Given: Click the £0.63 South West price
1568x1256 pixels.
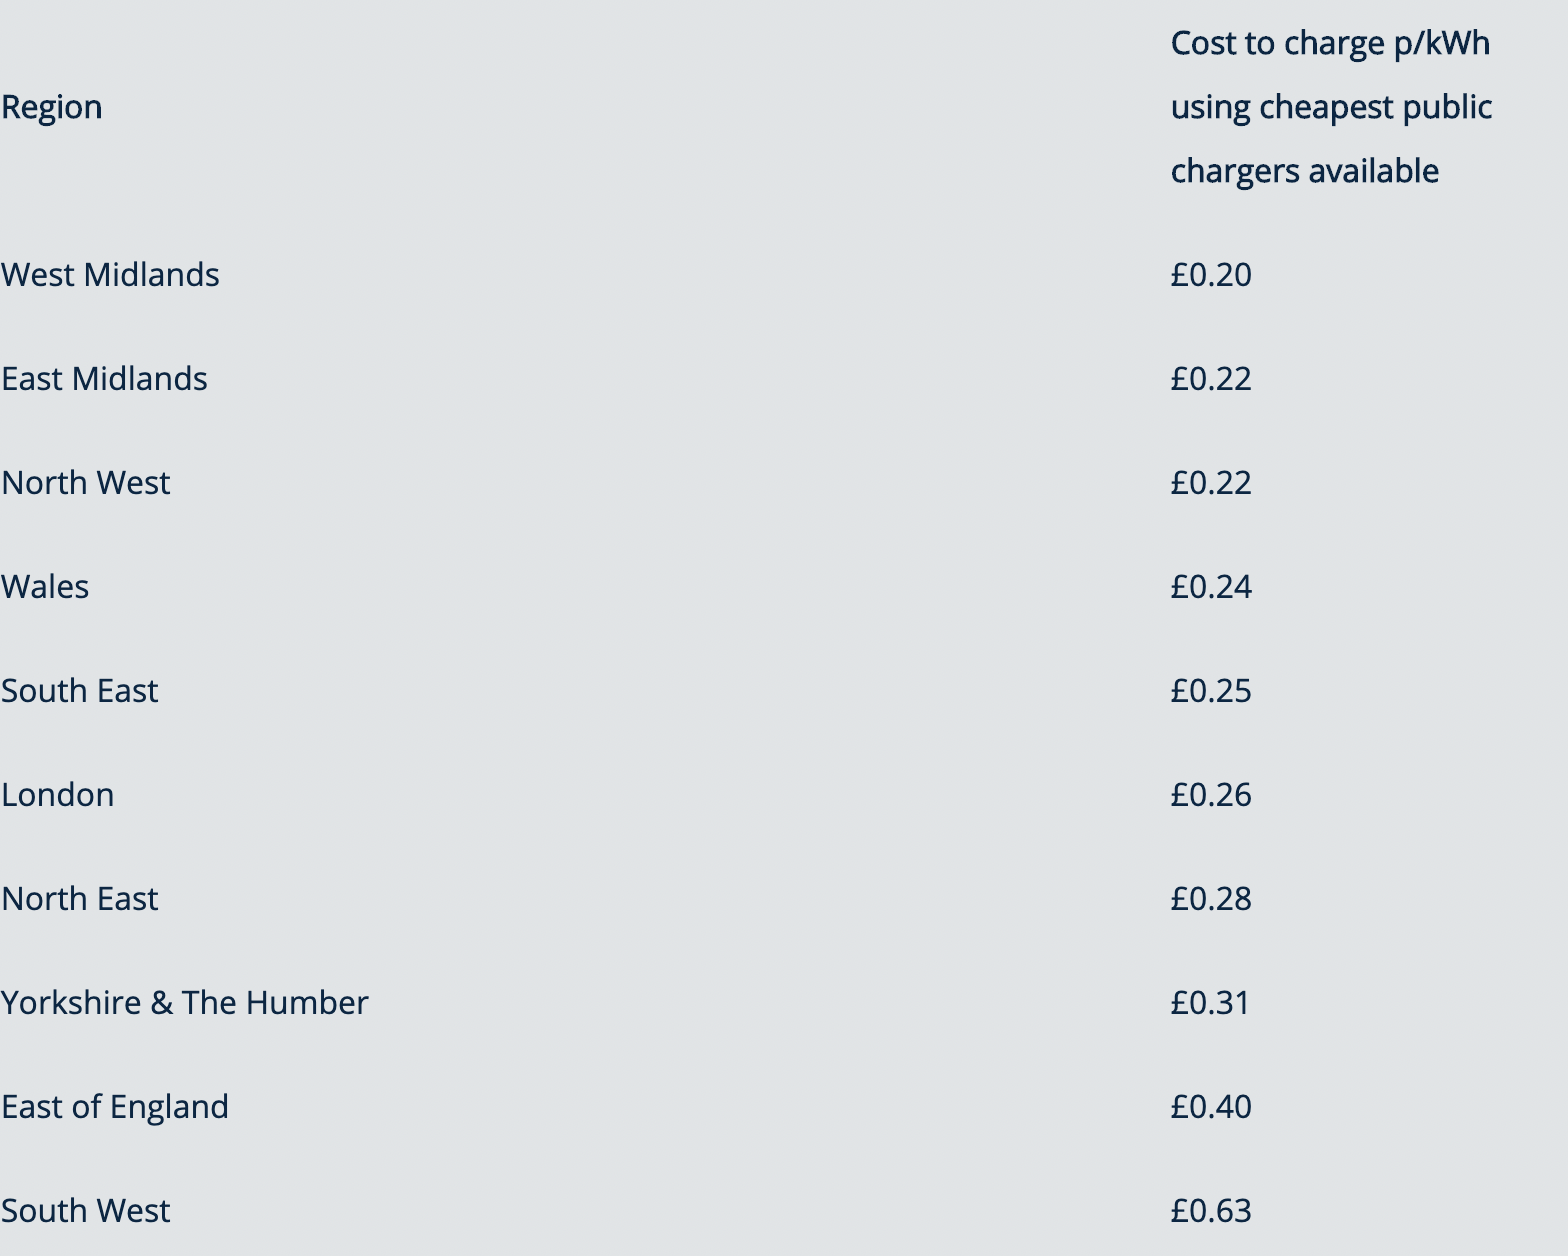Looking at the screenshot, I should point(1211,1211).
